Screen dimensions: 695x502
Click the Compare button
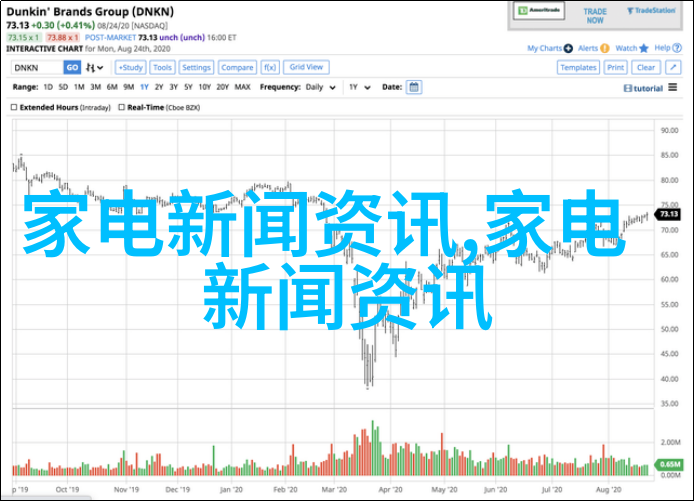point(237,67)
